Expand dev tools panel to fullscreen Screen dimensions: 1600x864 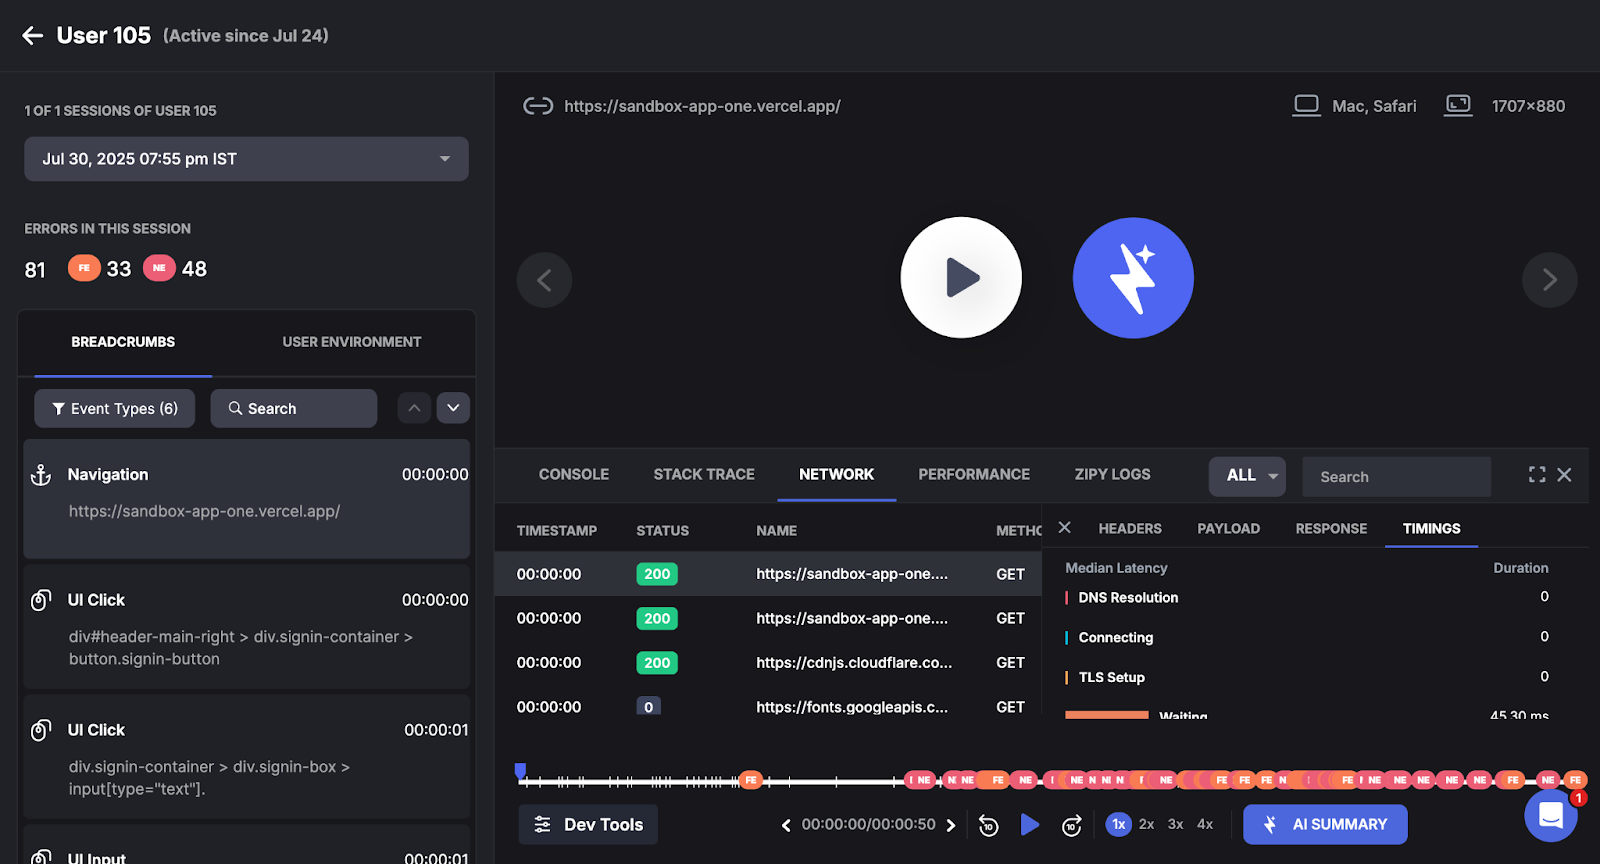tap(1537, 475)
